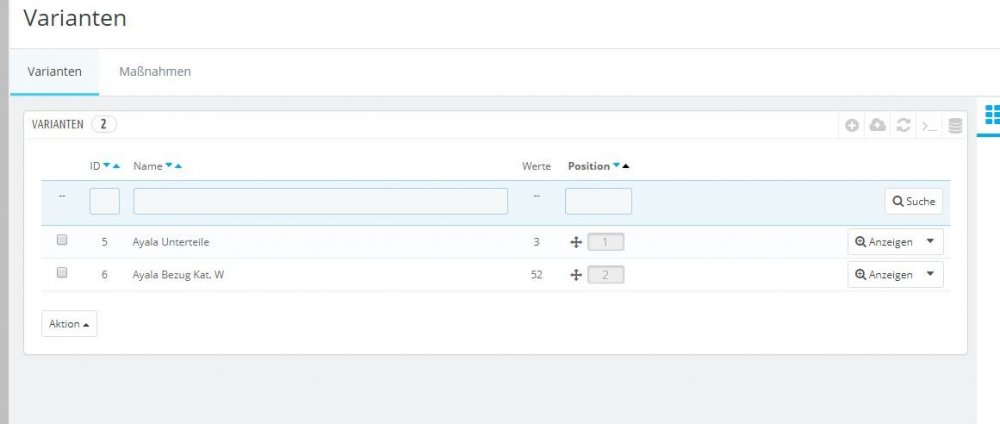
Task: Click the Werte value 52
Action: tap(536, 275)
